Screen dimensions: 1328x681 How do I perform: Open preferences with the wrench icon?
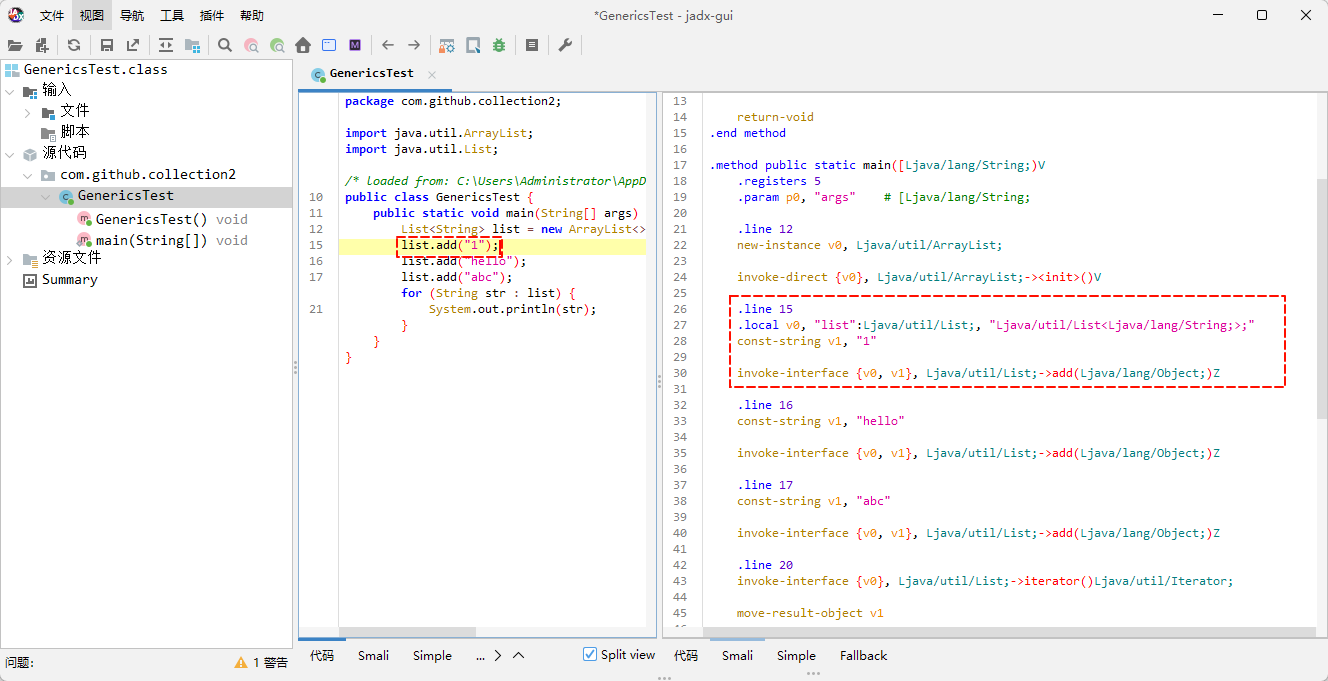565,45
